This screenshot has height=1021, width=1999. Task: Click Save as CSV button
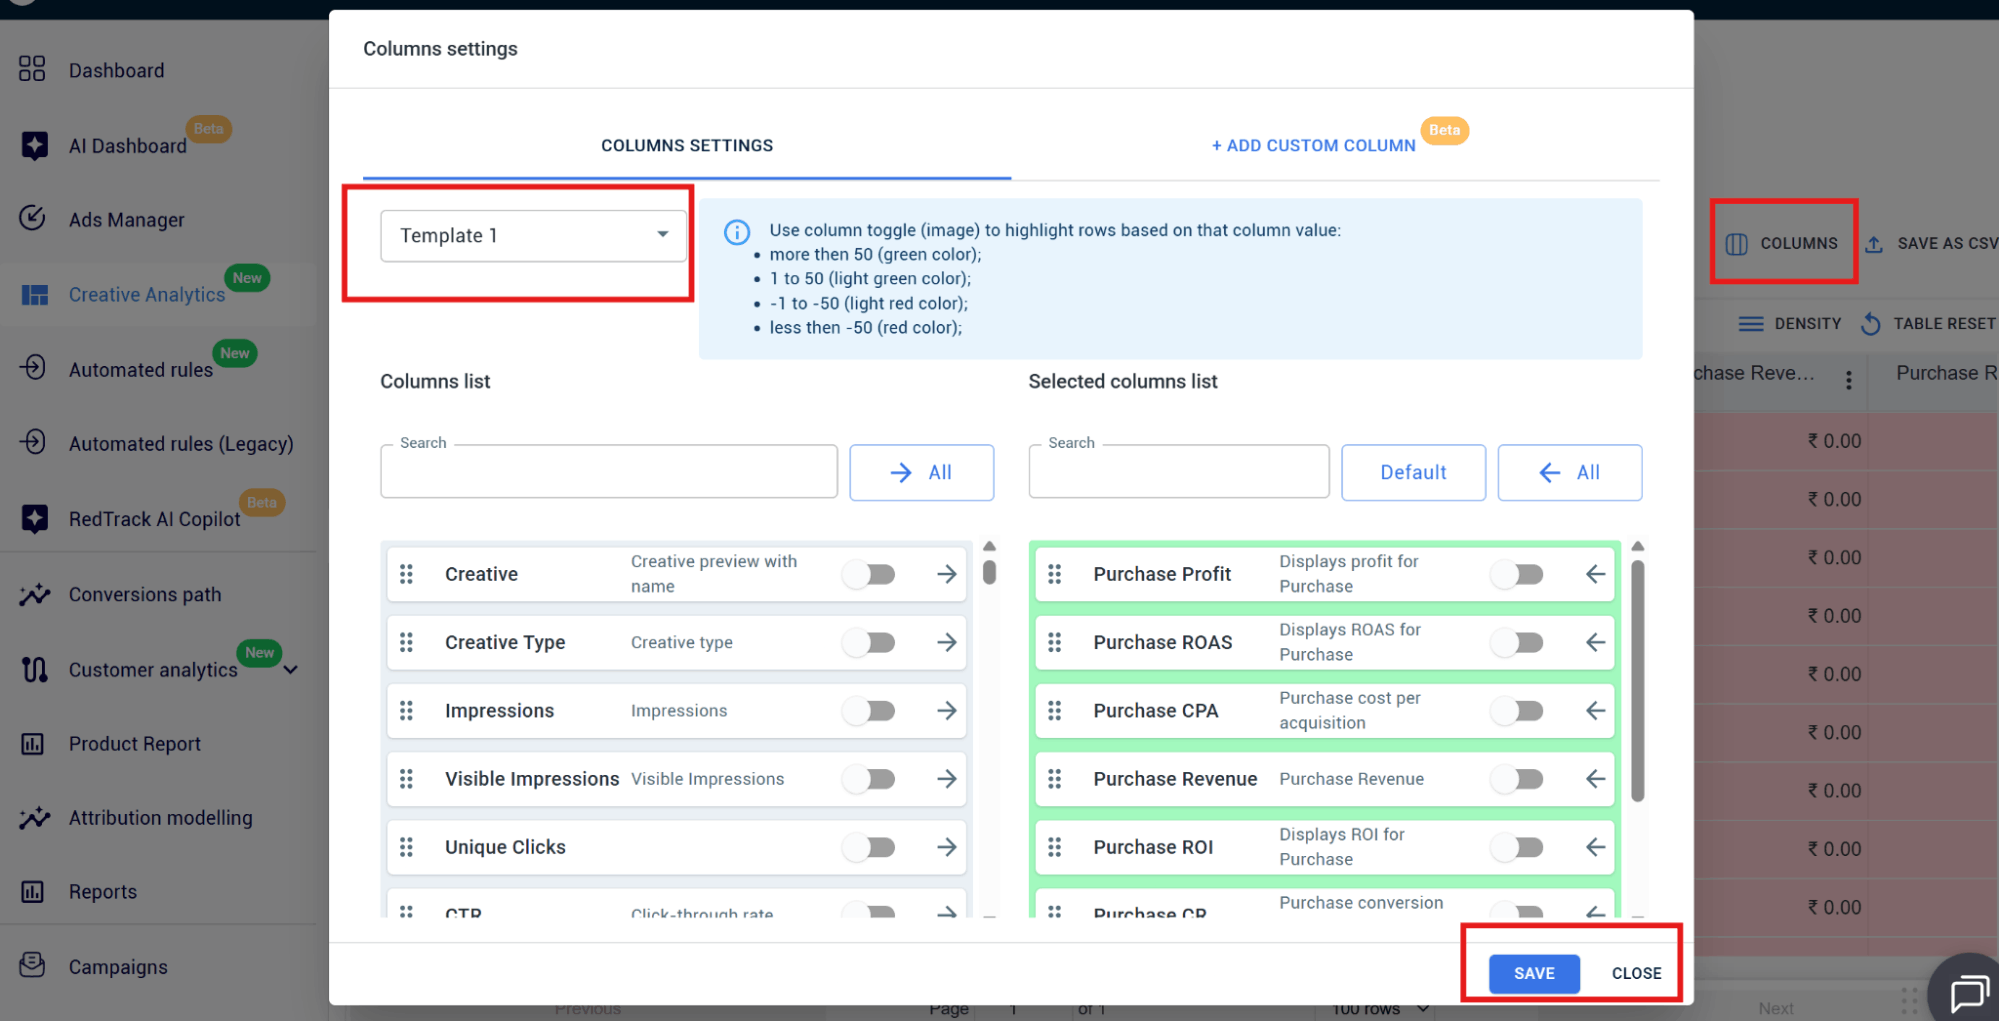click(x=1932, y=243)
